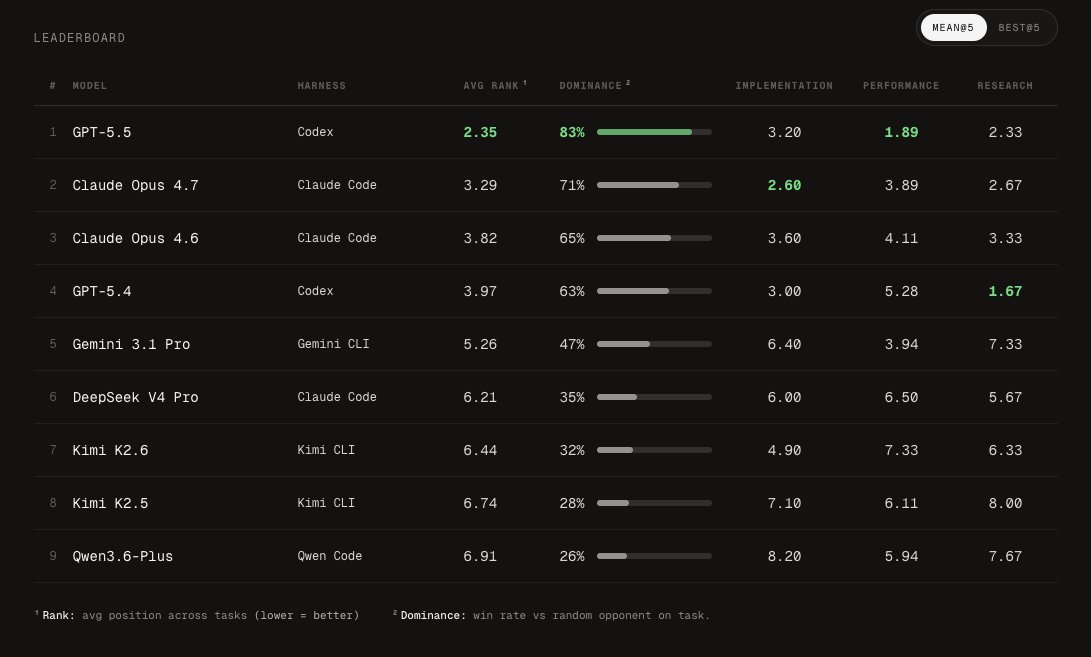The height and width of the screenshot is (657, 1091).
Task: Sort by the RESEARCH column header
Action: pyautogui.click(x=1005, y=86)
